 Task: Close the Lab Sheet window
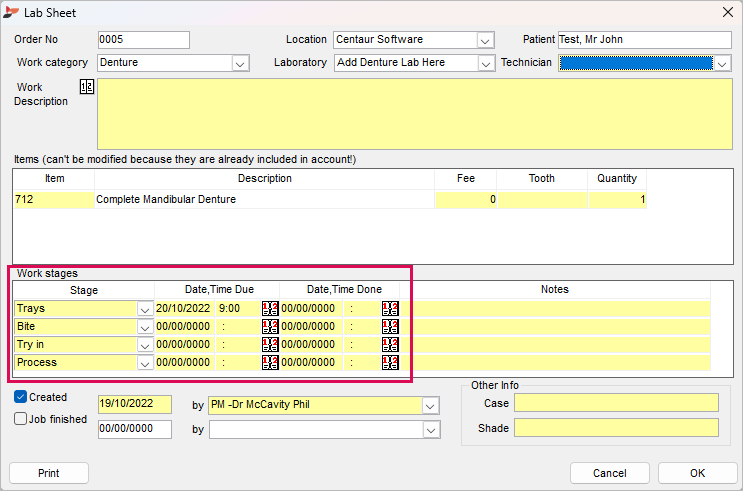click(728, 12)
